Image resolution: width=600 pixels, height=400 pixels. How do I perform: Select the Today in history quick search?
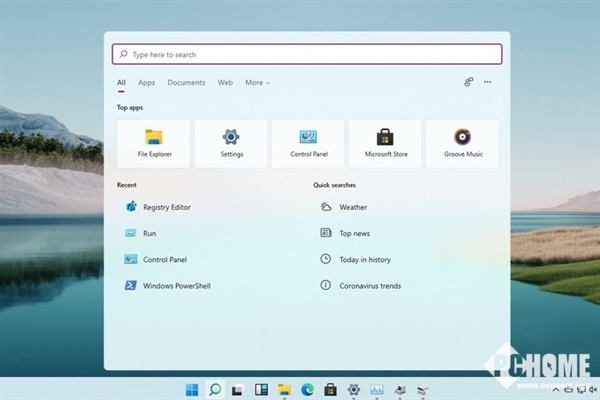(x=364, y=259)
